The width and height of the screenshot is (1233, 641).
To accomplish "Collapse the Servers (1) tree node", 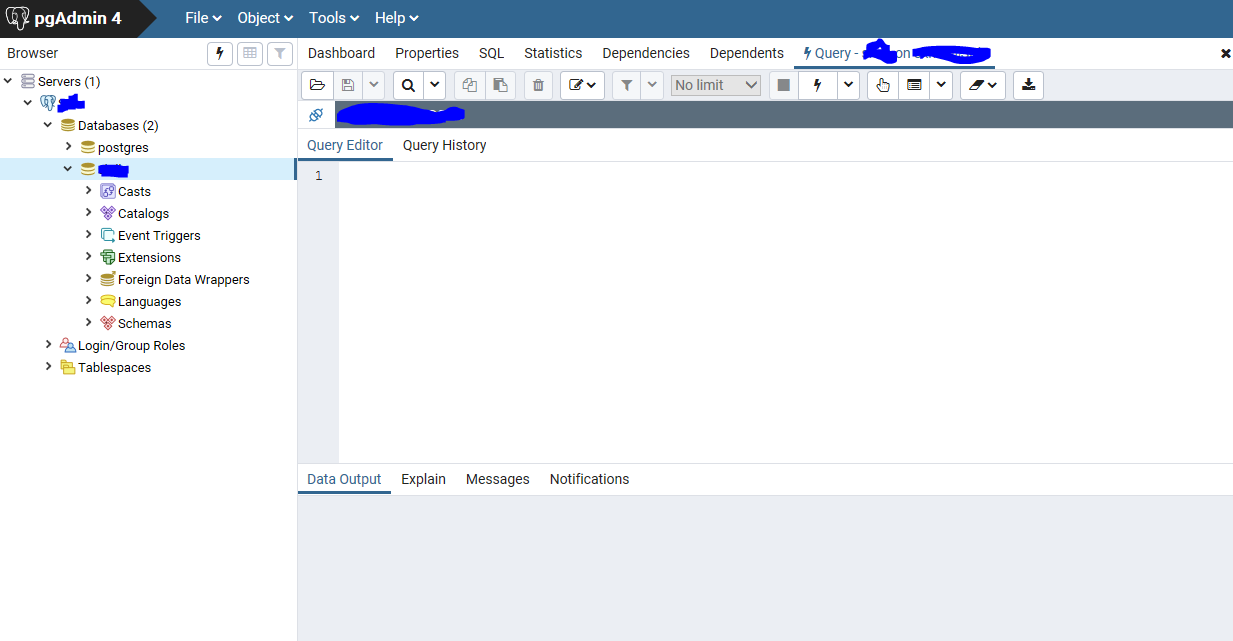I will (x=8, y=81).
